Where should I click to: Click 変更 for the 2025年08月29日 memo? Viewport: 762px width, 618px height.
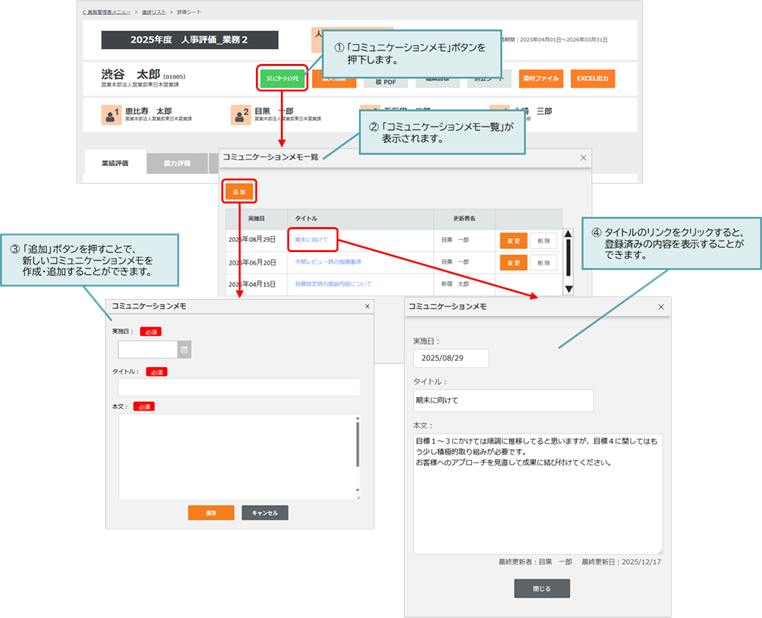(x=512, y=240)
